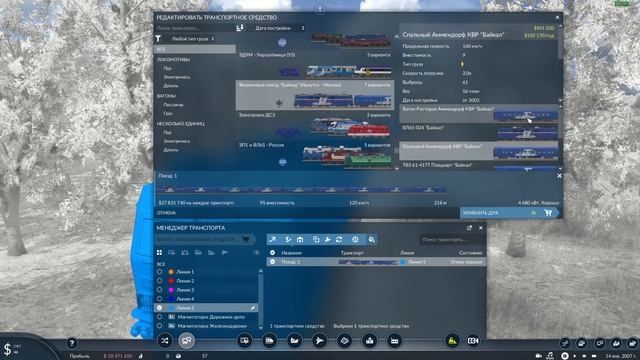Select the yellow bulldozer tool

[452, 340]
